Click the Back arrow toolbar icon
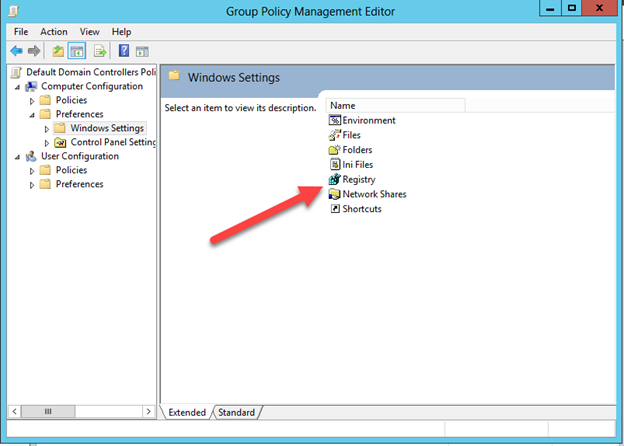The height and width of the screenshot is (446, 624). [17, 51]
